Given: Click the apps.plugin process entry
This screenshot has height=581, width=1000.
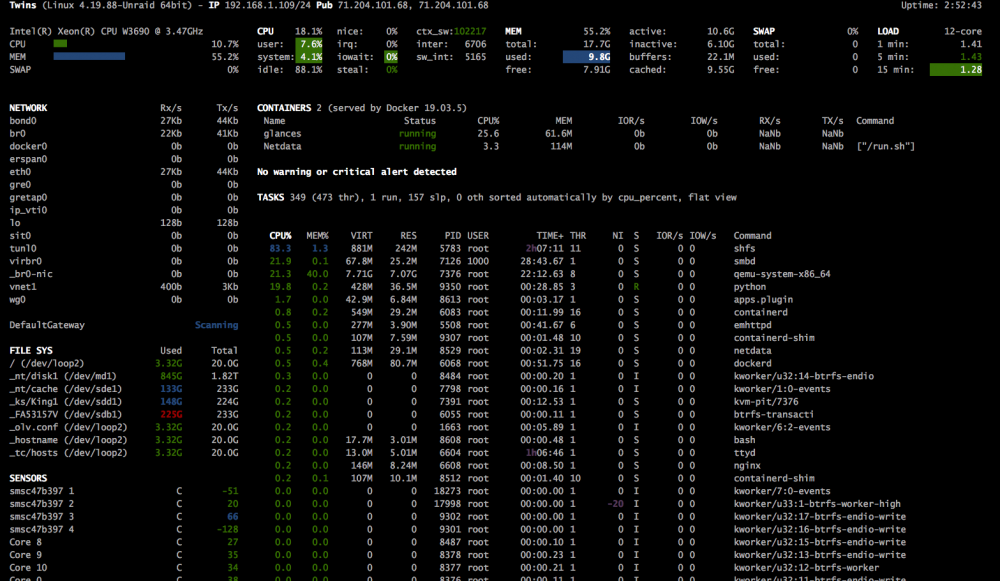Looking at the screenshot, I should click(x=763, y=299).
